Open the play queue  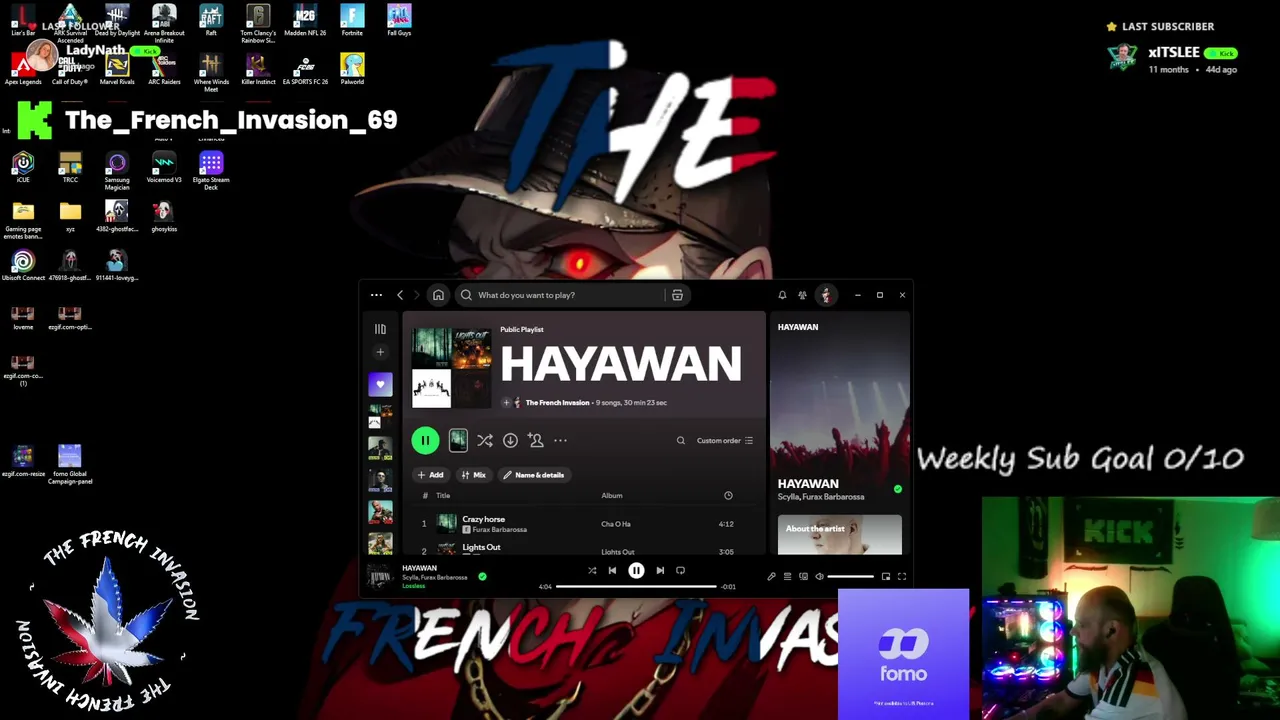coord(787,576)
